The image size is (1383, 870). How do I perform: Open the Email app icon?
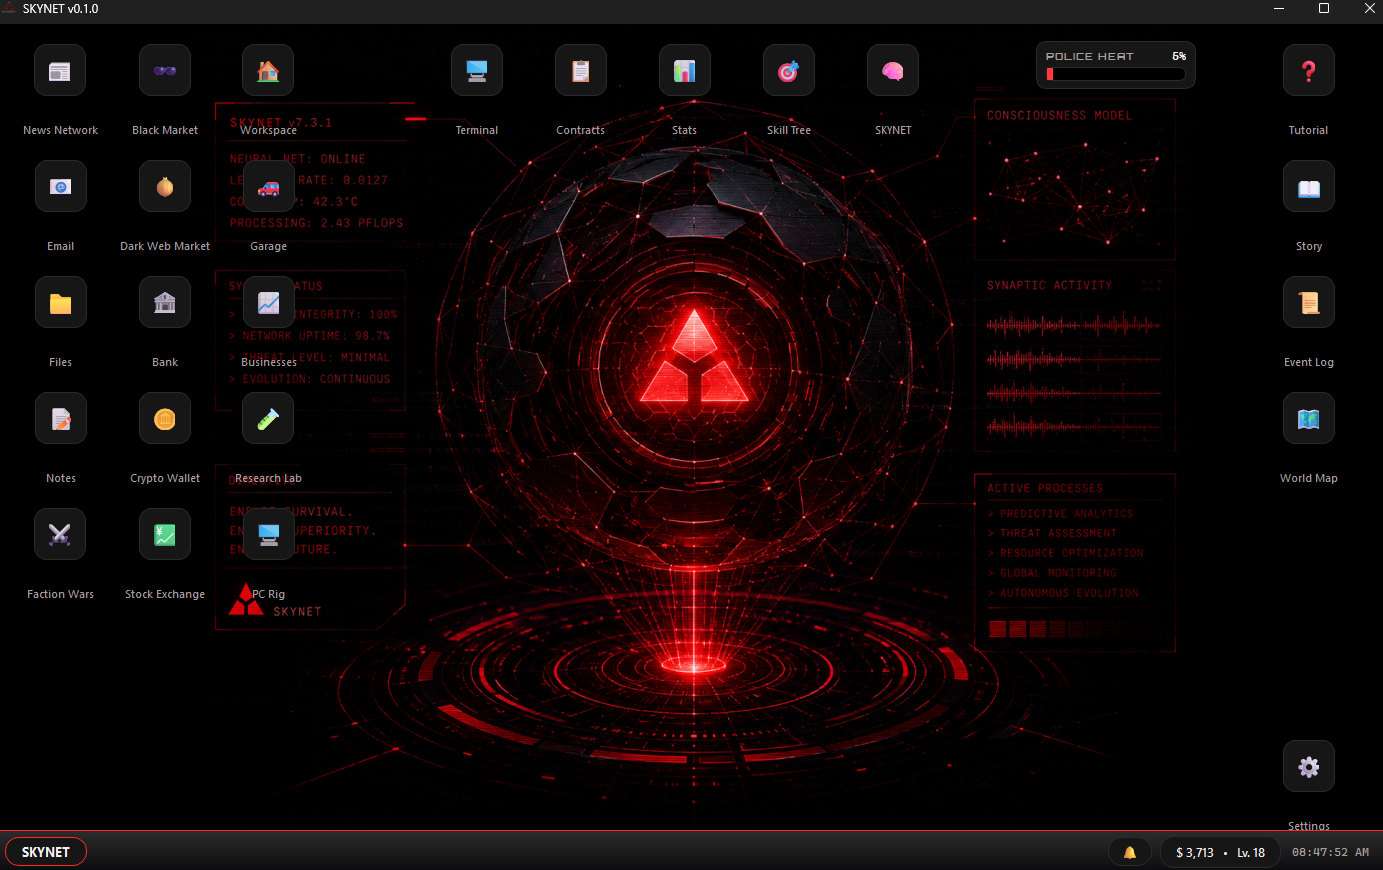click(x=60, y=187)
